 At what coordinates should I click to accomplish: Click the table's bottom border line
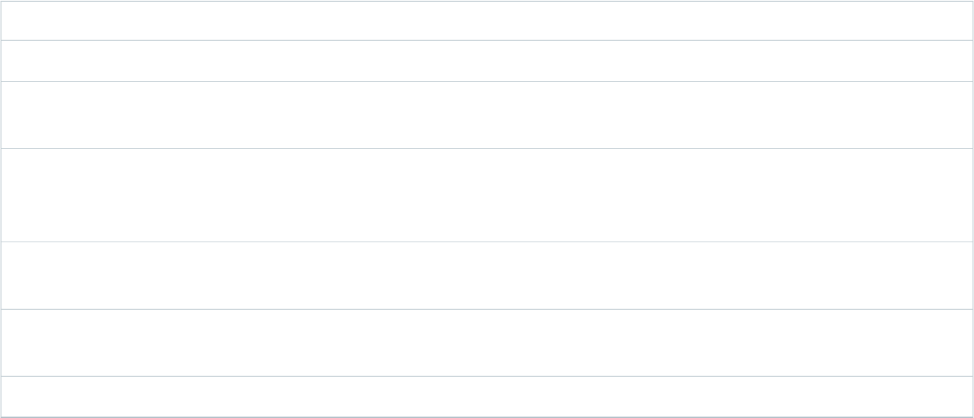(487, 416)
